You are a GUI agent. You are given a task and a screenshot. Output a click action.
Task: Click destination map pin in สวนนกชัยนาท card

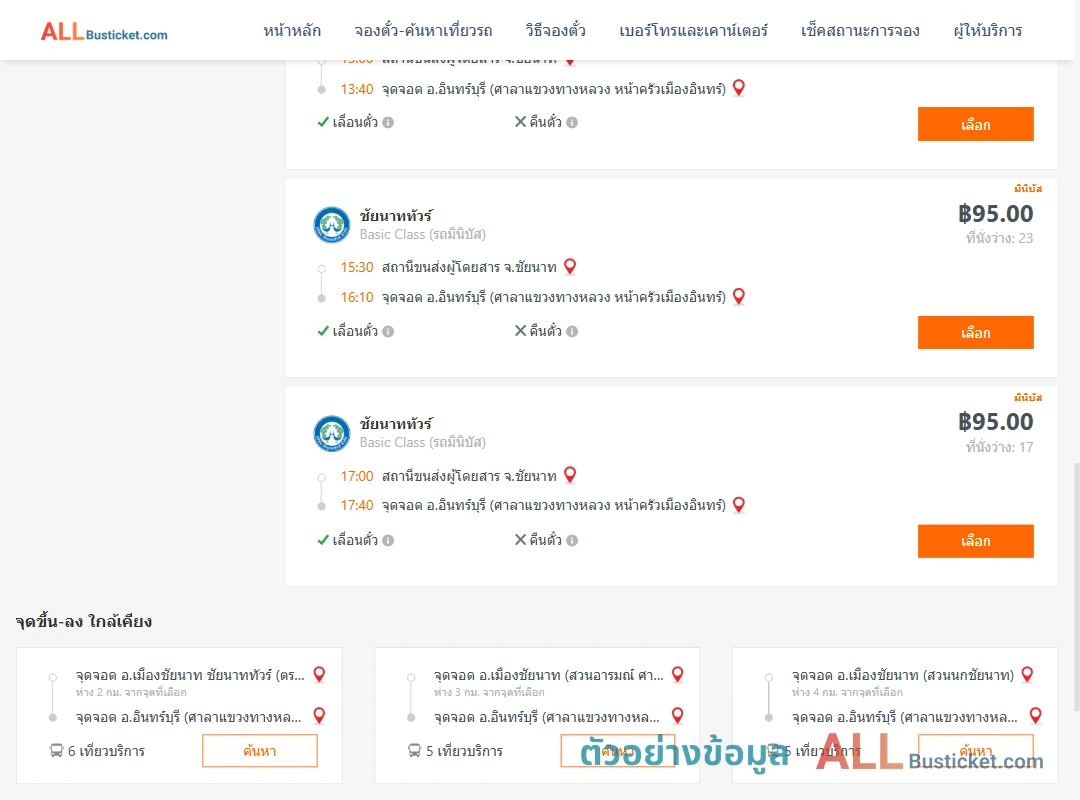[1035, 716]
